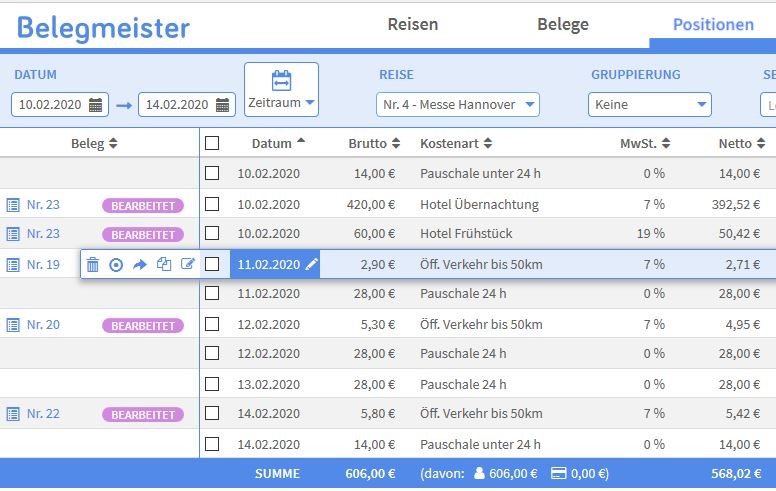The height and width of the screenshot is (491, 776).
Task: Click the edit note icon in Nr. 19 row
Action: [188, 265]
